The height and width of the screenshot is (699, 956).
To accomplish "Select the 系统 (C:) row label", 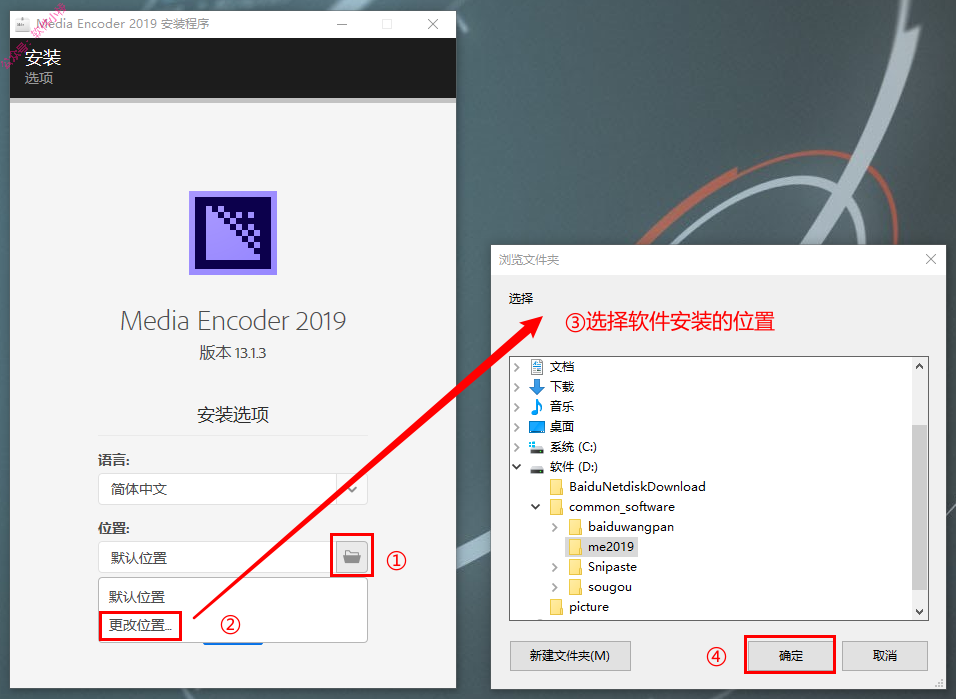I will point(573,447).
